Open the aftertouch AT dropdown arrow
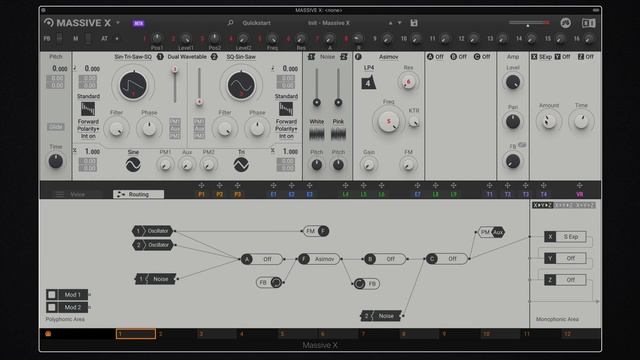 click(117, 39)
